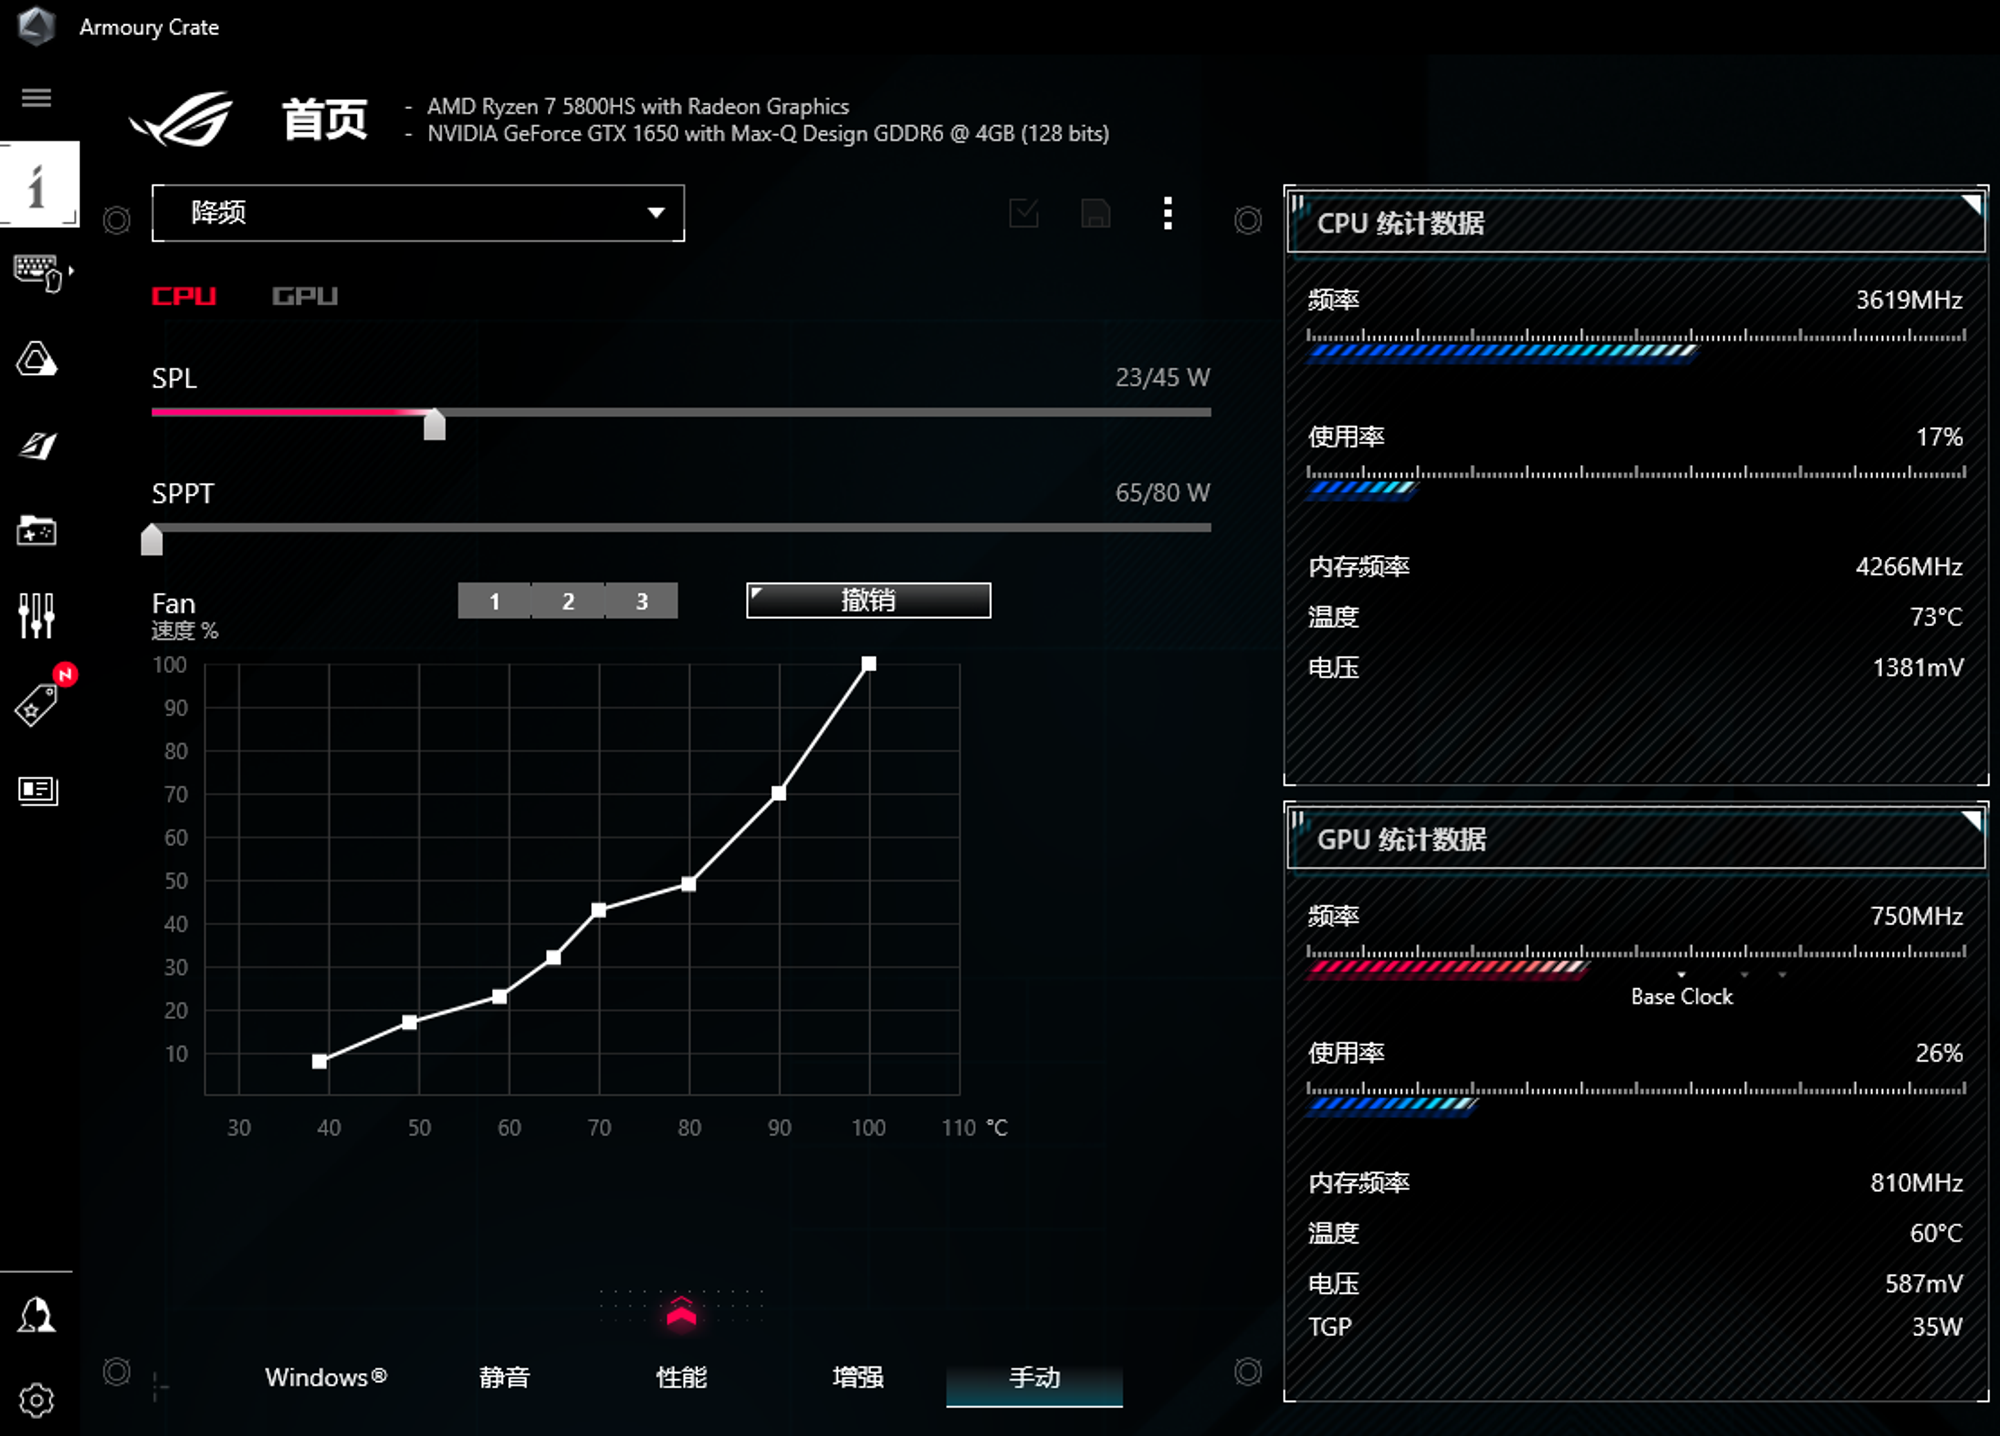Expand the 降频 profile dropdown
Image resolution: width=2000 pixels, height=1436 pixels.
coord(418,213)
